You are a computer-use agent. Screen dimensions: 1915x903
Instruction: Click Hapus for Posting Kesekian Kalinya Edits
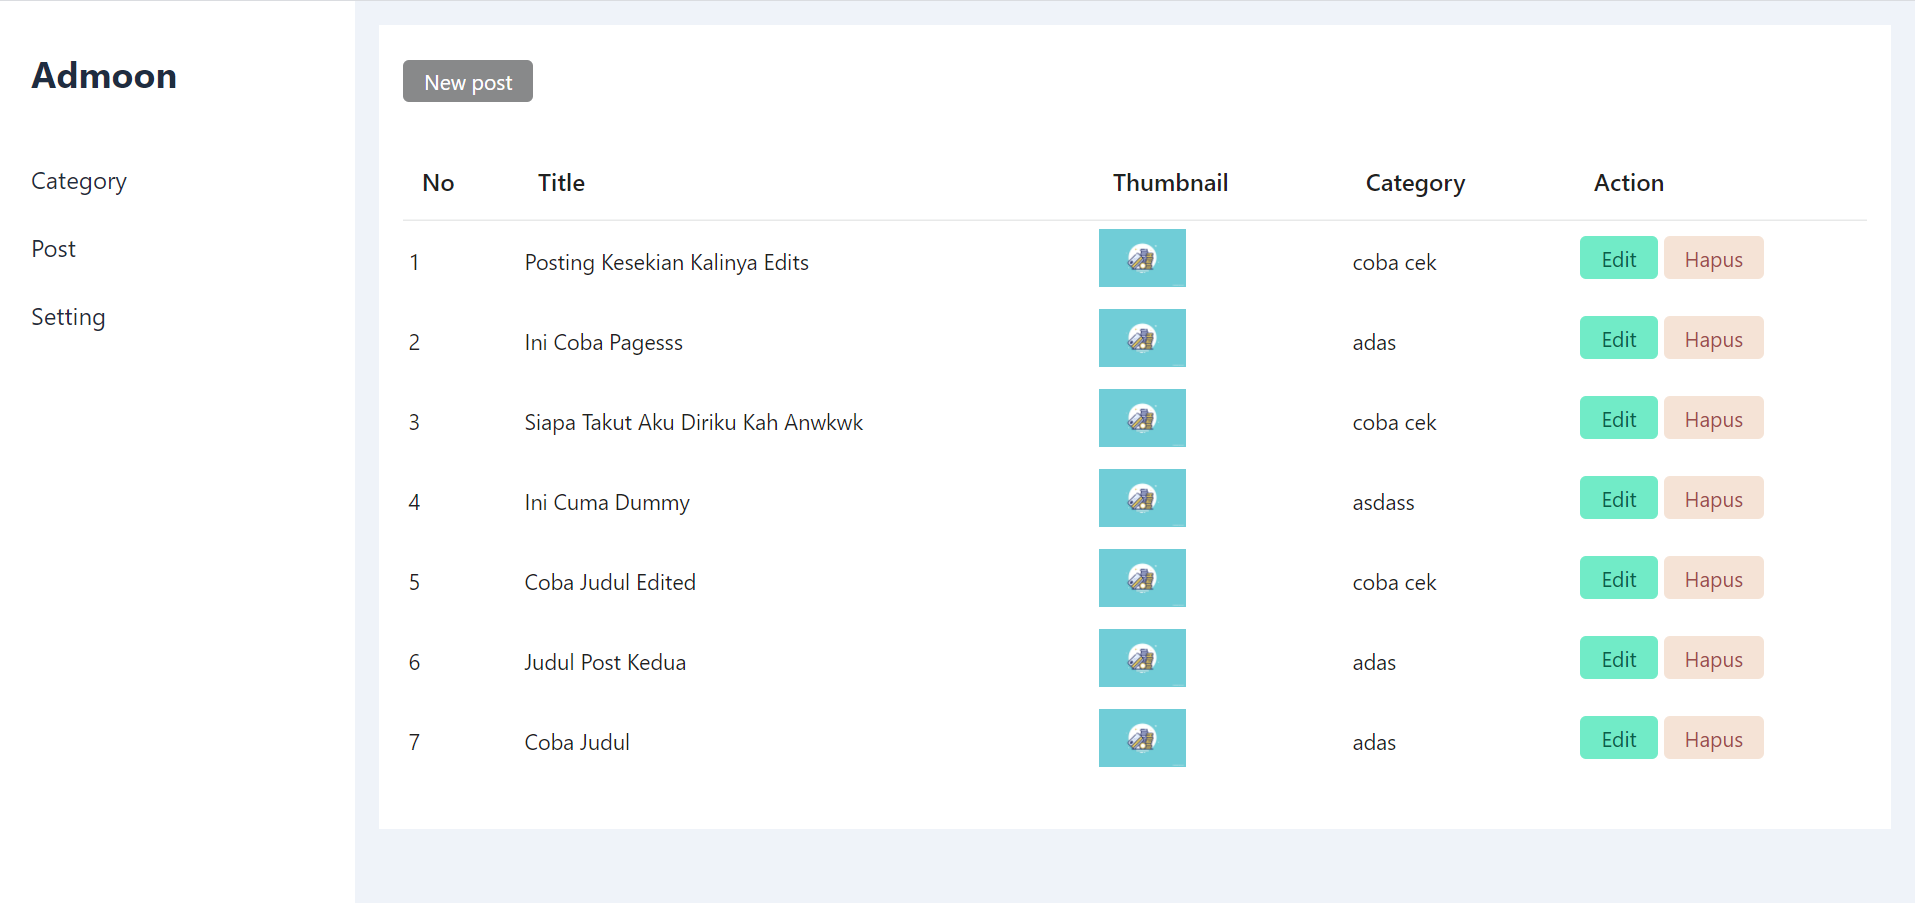point(1712,259)
